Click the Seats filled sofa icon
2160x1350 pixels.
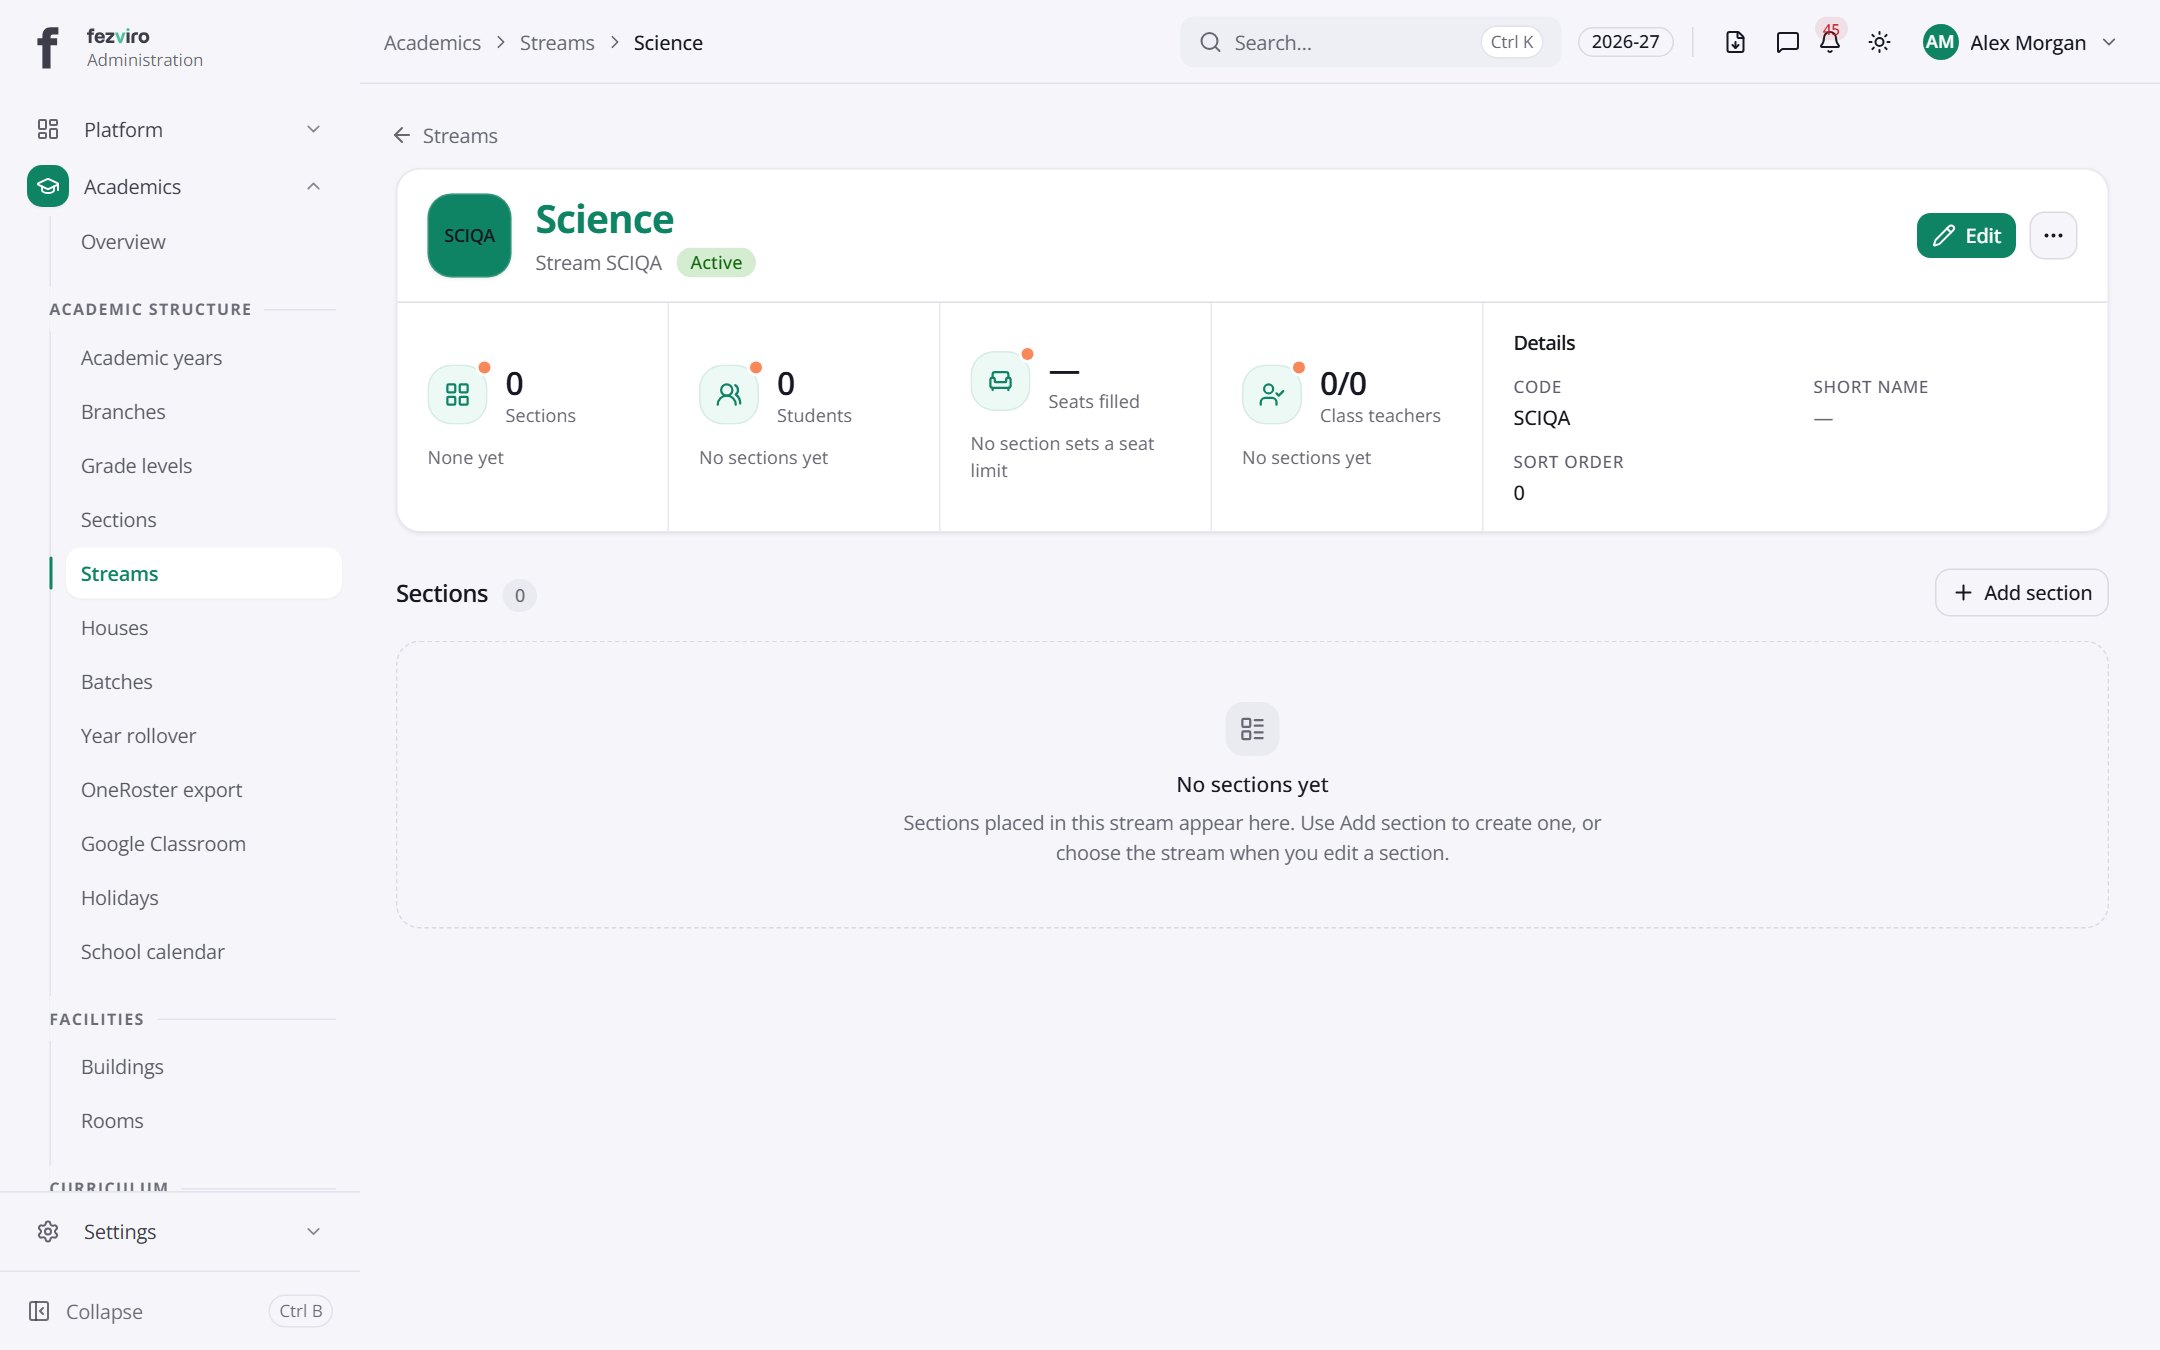1000,380
